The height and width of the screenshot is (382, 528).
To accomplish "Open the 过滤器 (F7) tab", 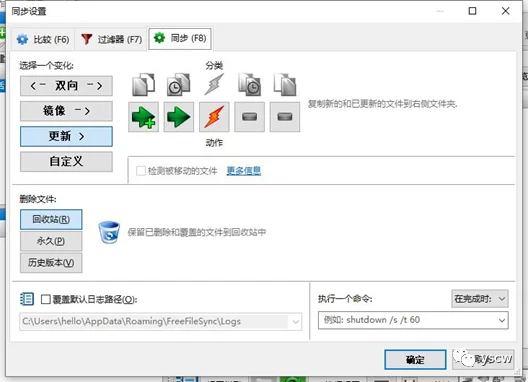I will coord(111,39).
